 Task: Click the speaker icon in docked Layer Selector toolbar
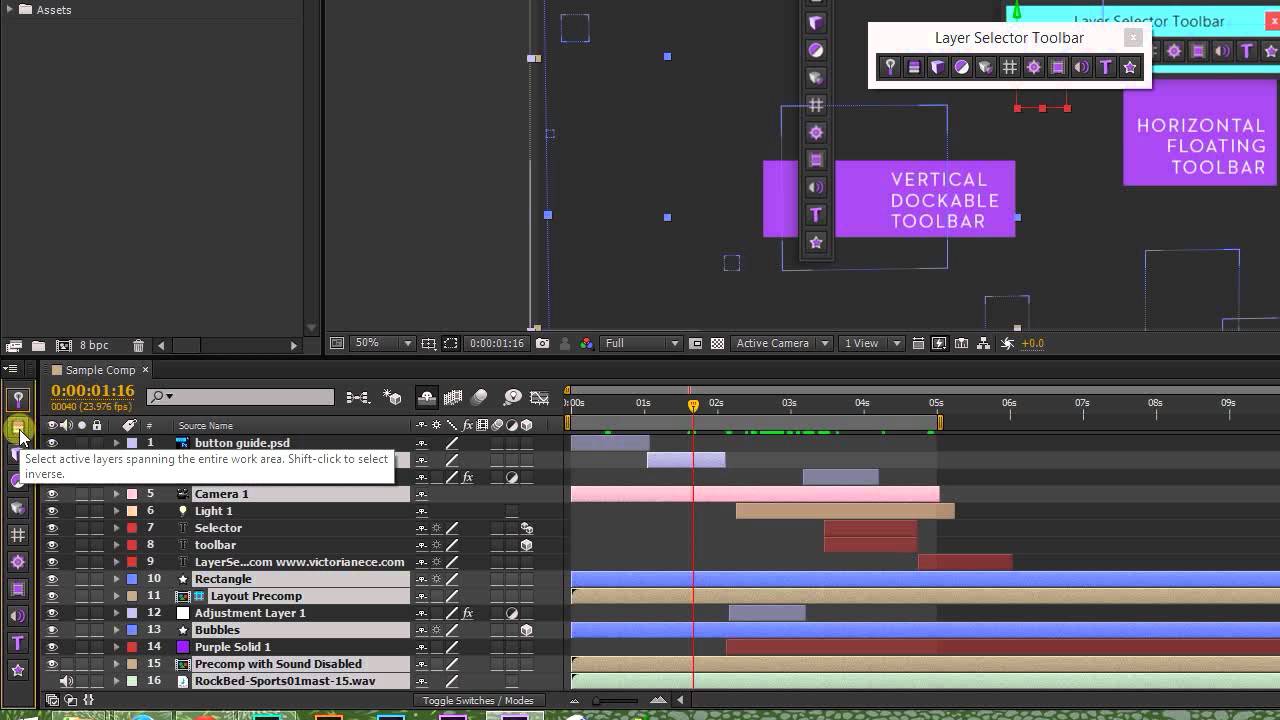(x=18, y=616)
